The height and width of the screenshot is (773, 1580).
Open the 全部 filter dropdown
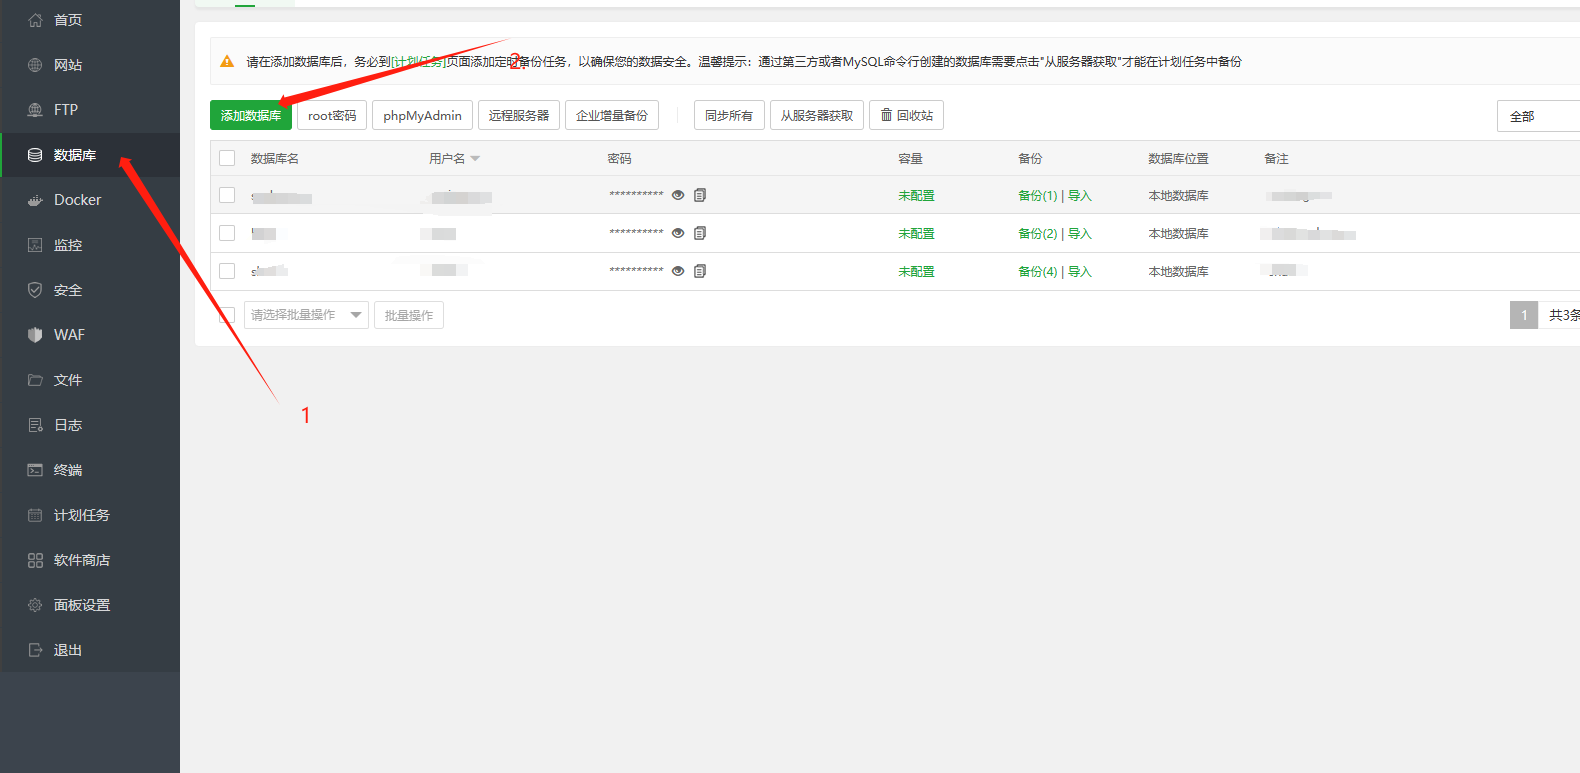(x=1538, y=116)
